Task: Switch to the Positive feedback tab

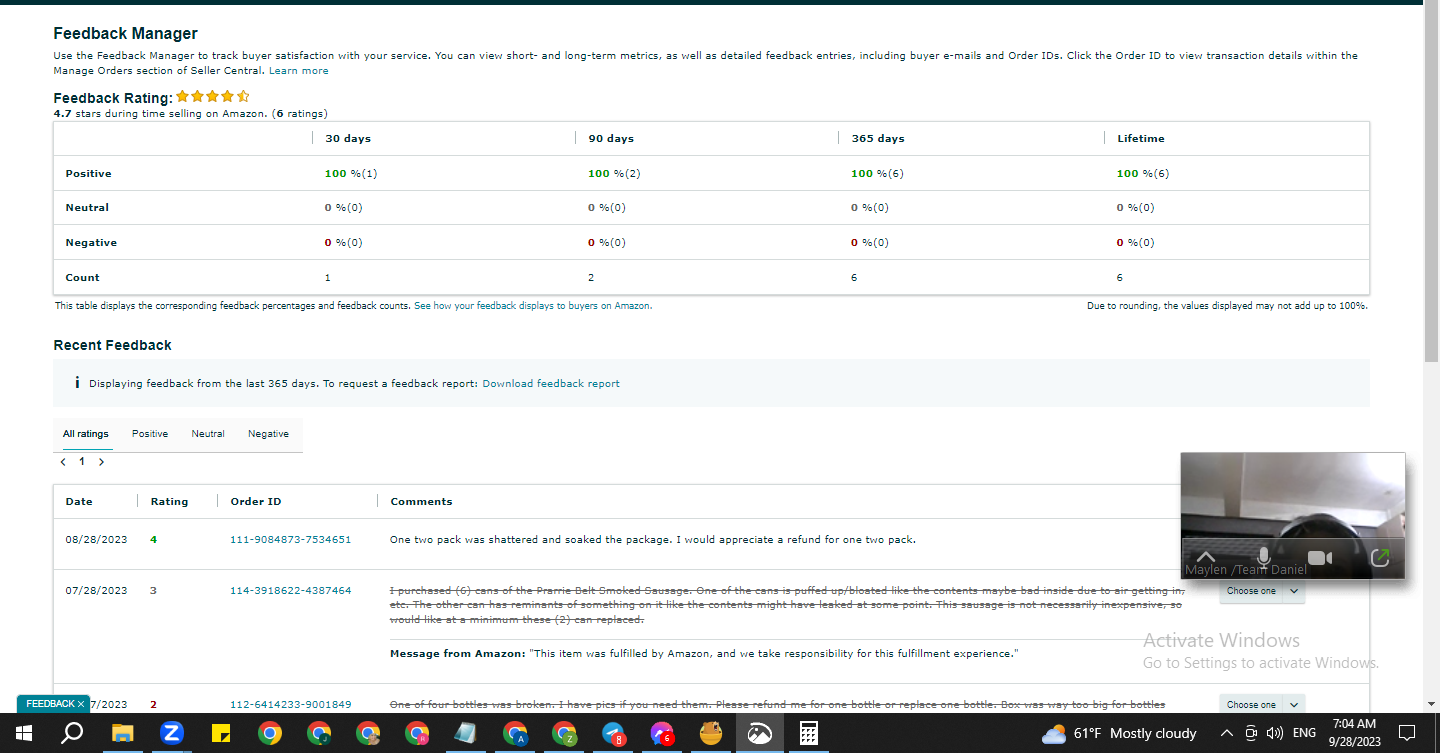Action: tap(150, 434)
